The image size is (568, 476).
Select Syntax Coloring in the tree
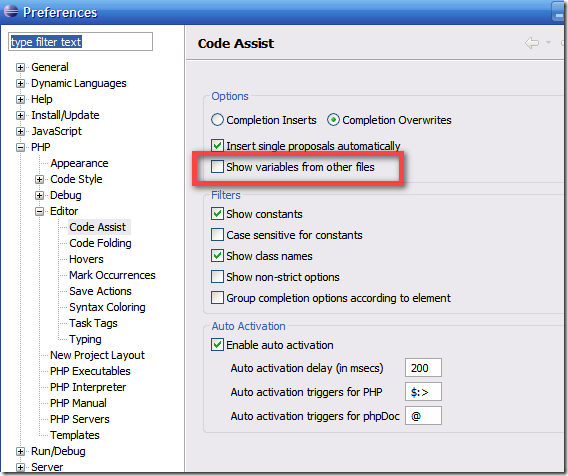click(107, 307)
